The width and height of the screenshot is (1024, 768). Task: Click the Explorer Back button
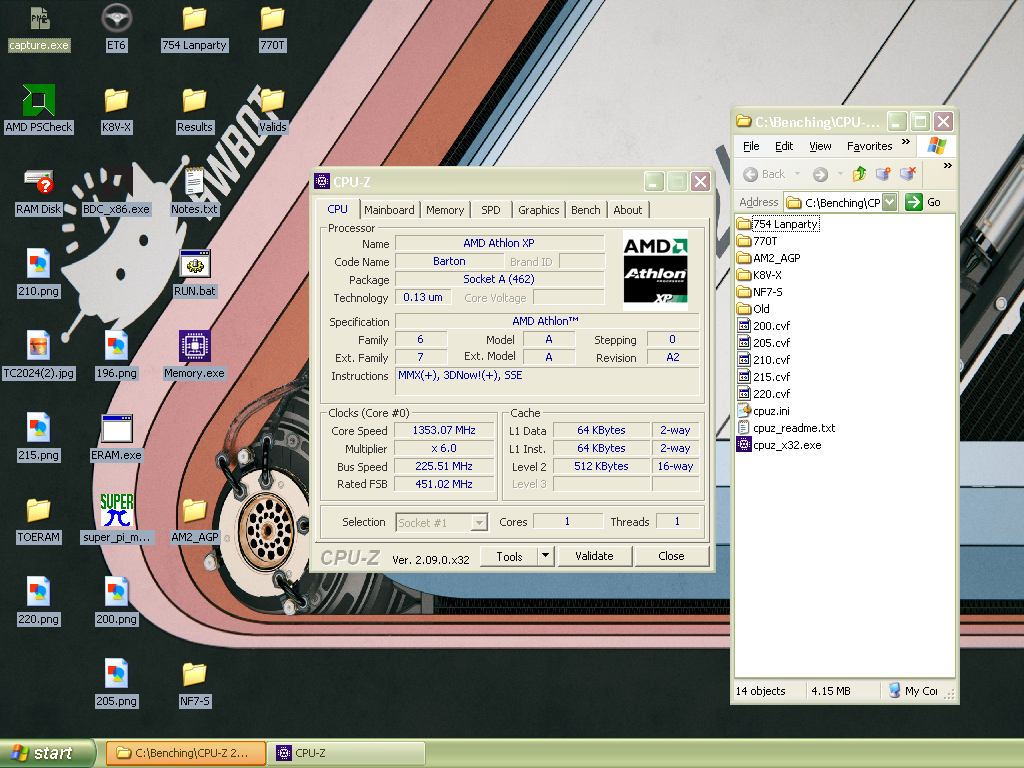click(x=764, y=174)
